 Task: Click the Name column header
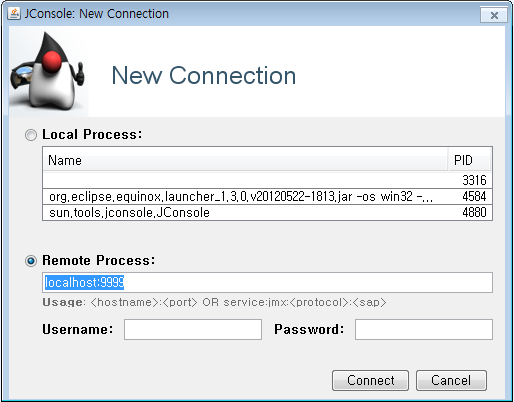[245, 160]
